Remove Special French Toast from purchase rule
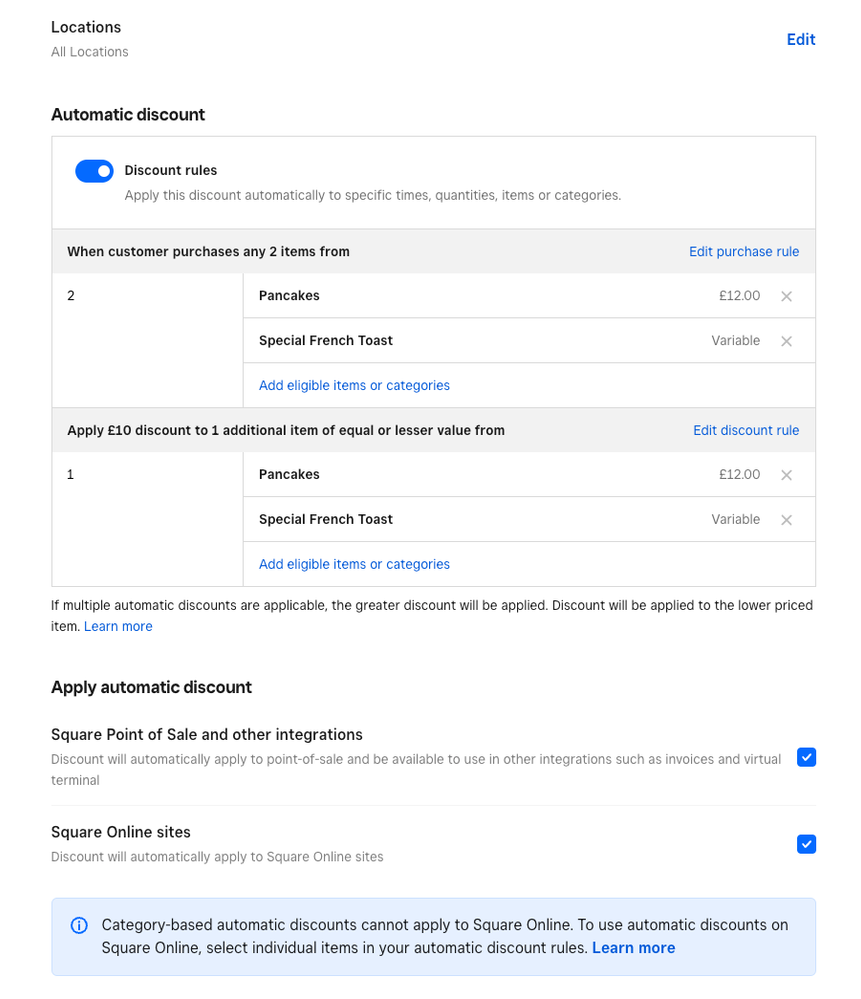The height and width of the screenshot is (999, 861). 786,341
